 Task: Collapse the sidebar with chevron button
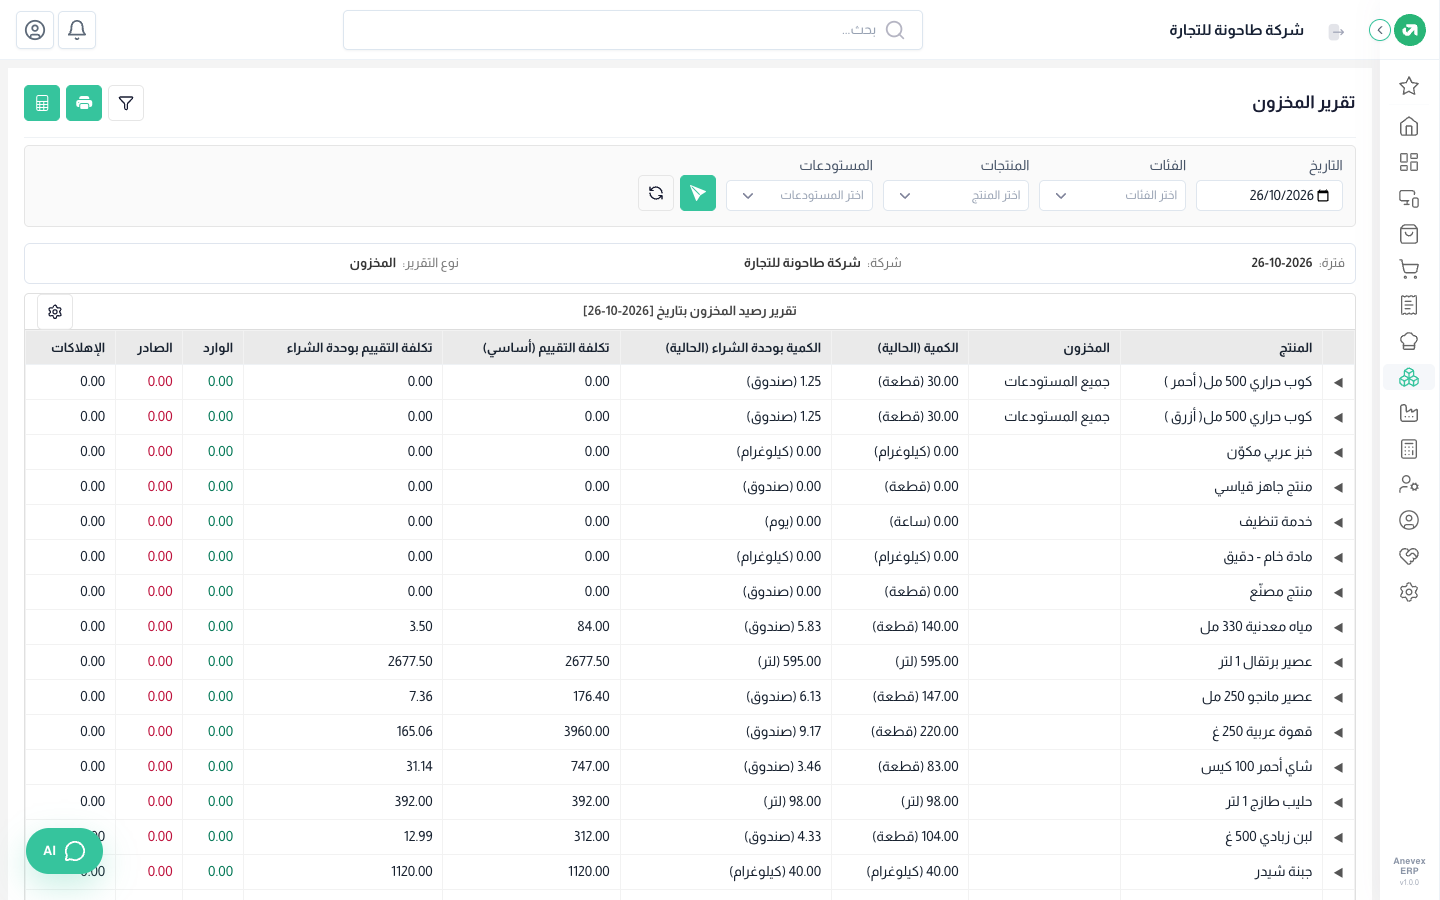(x=1380, y=30)
